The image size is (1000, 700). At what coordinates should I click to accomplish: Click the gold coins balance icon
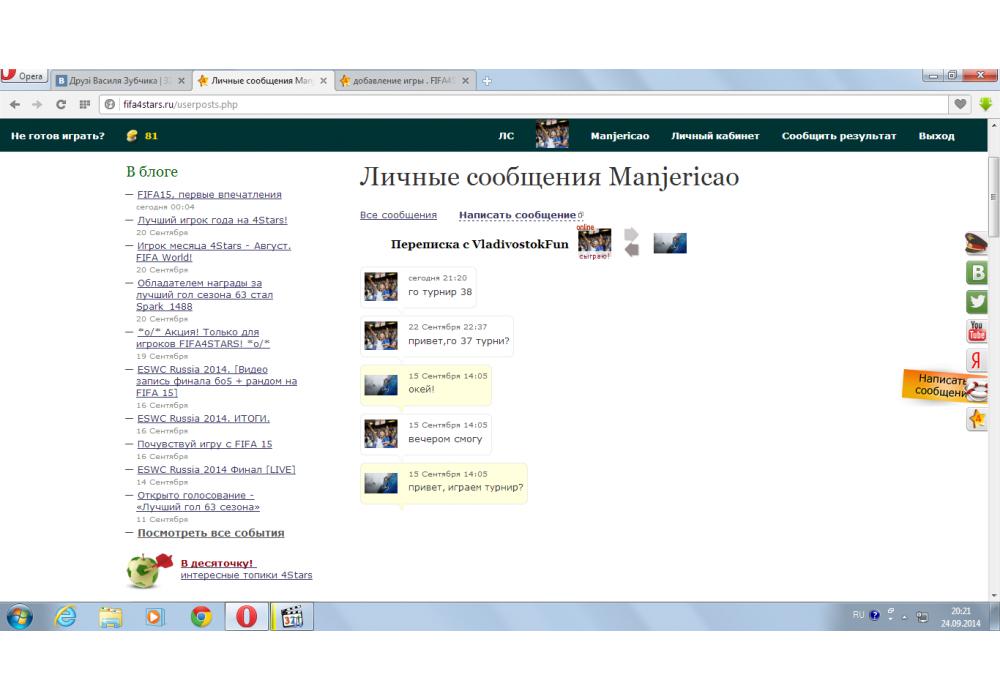click(x=132, y=136)
